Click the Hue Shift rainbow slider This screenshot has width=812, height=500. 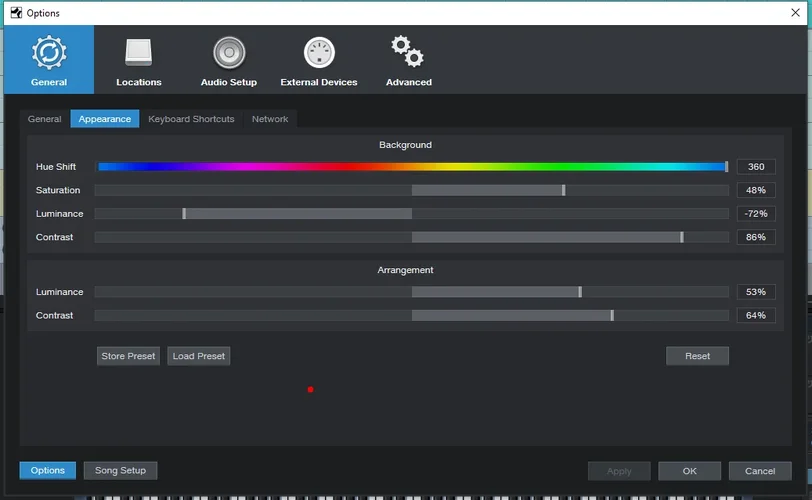coord(412,167)
